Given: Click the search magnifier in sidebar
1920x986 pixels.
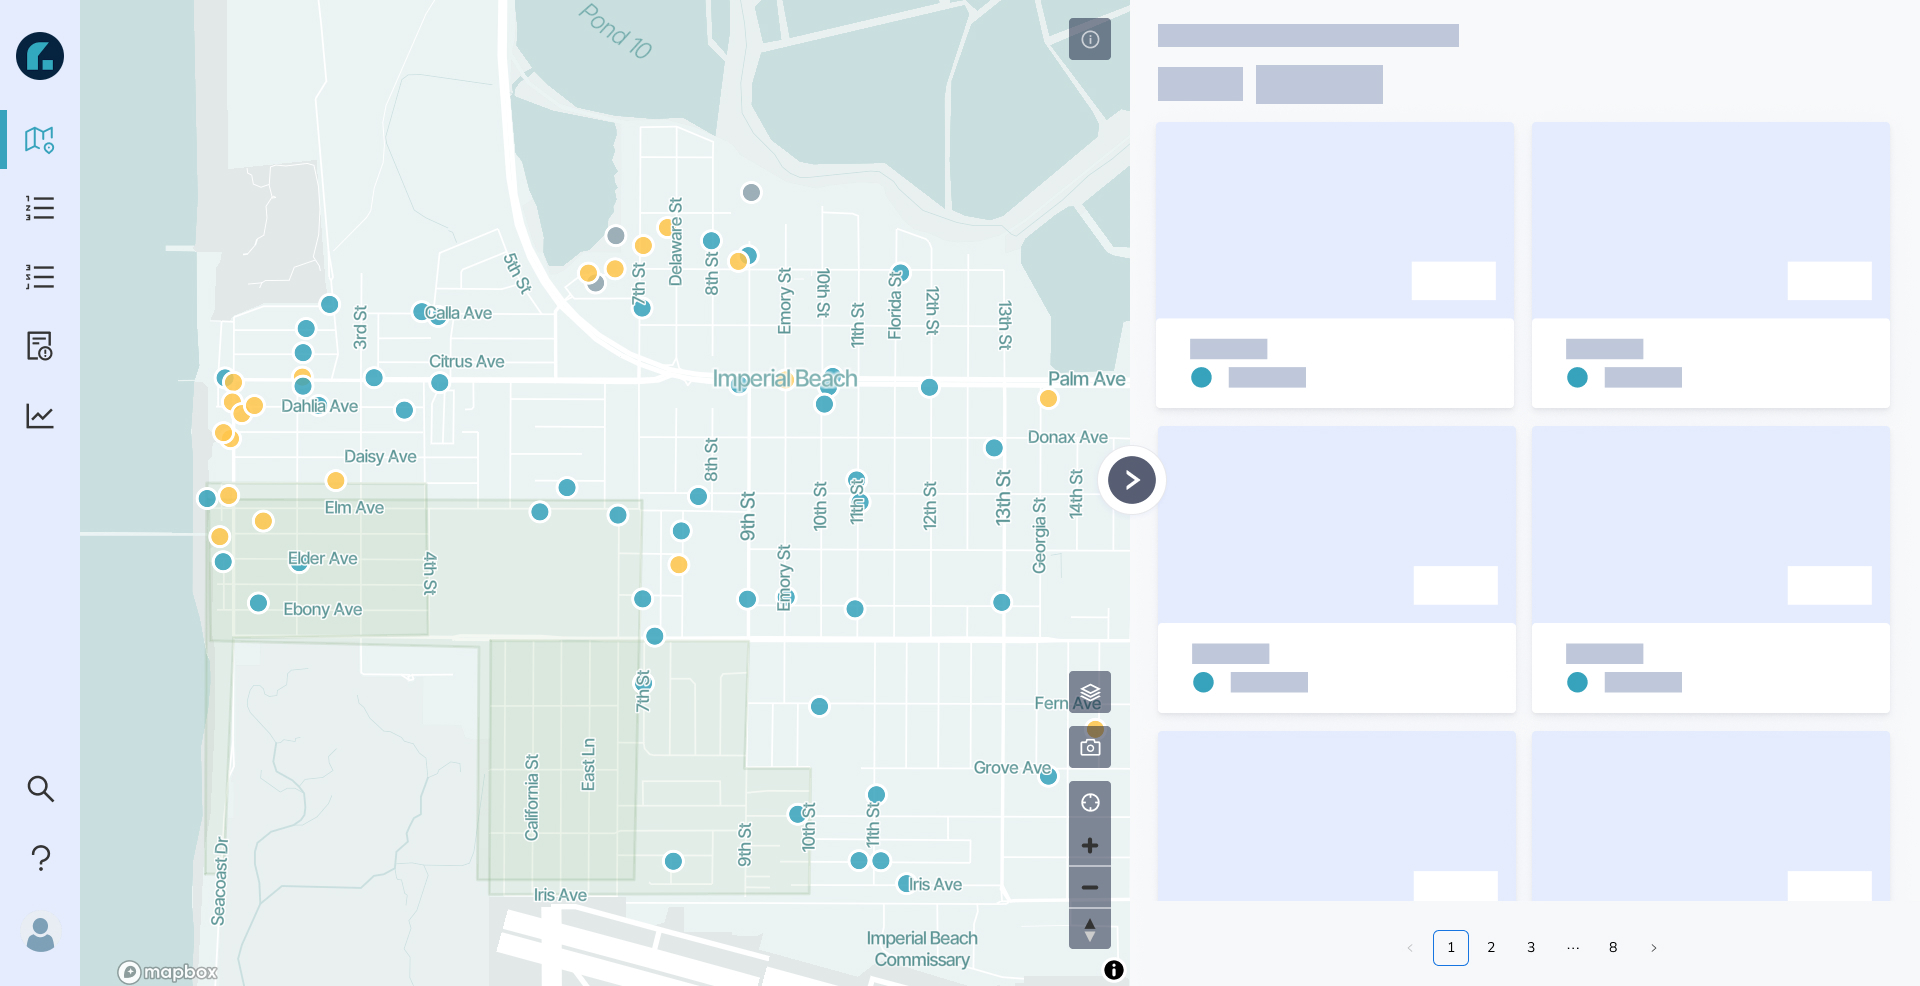Looking at the screenshot, I should pyautogui.click(x=40, y=789).
